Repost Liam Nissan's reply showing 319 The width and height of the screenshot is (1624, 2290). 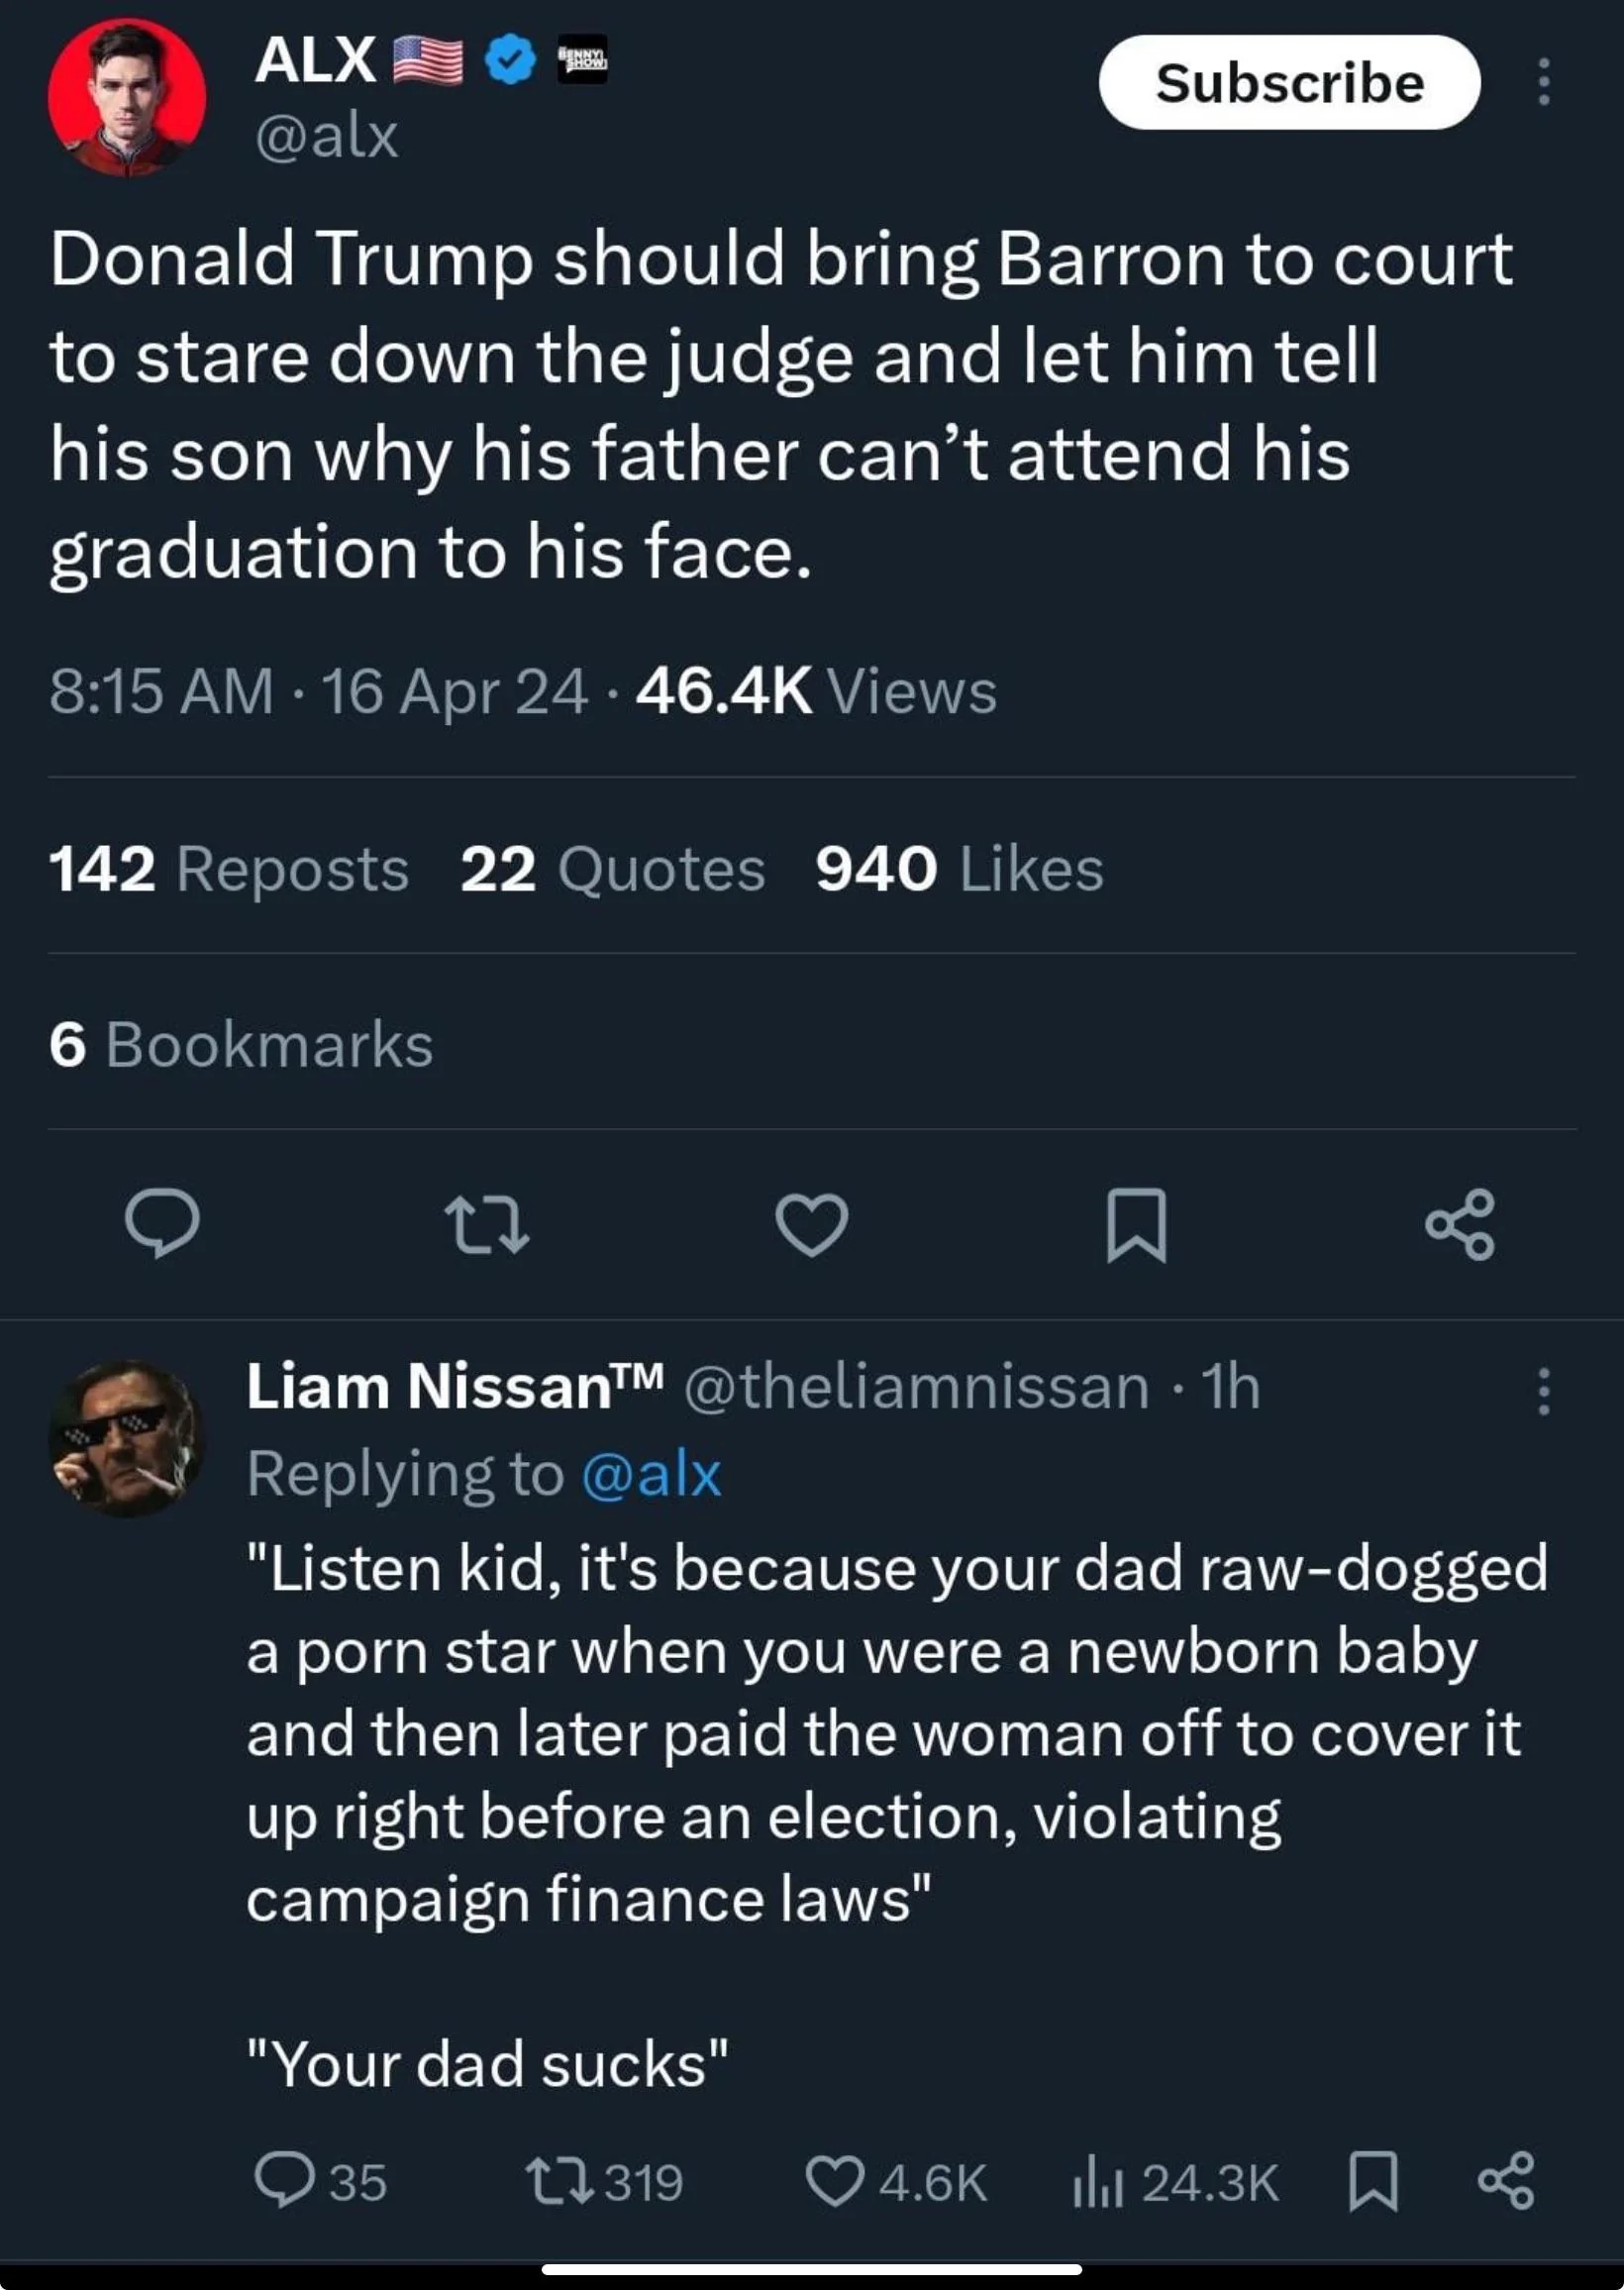[606, 2181]
